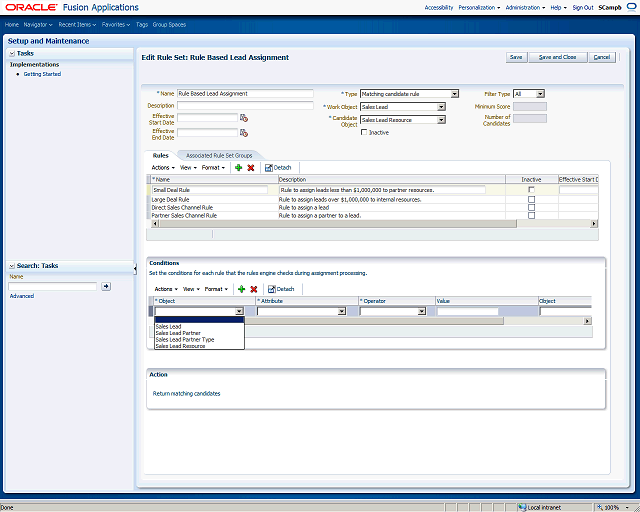
Task: Toggle the Inactive checkbox below Candidate Object
Action: [x=364, y=132]
